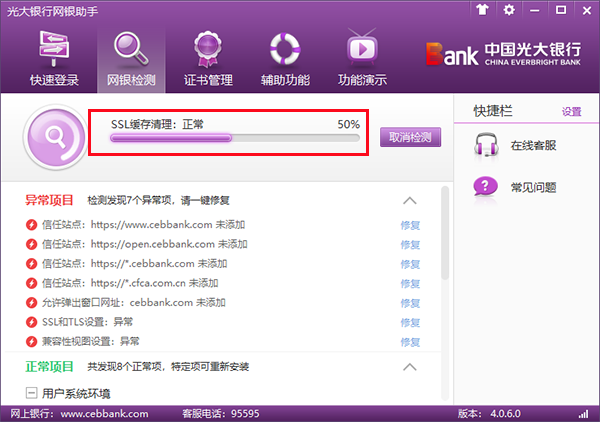This screenshot has width=600, height=422.
Task: Click red alert icon beside www.cebbank.com
Action: [31, 225]
